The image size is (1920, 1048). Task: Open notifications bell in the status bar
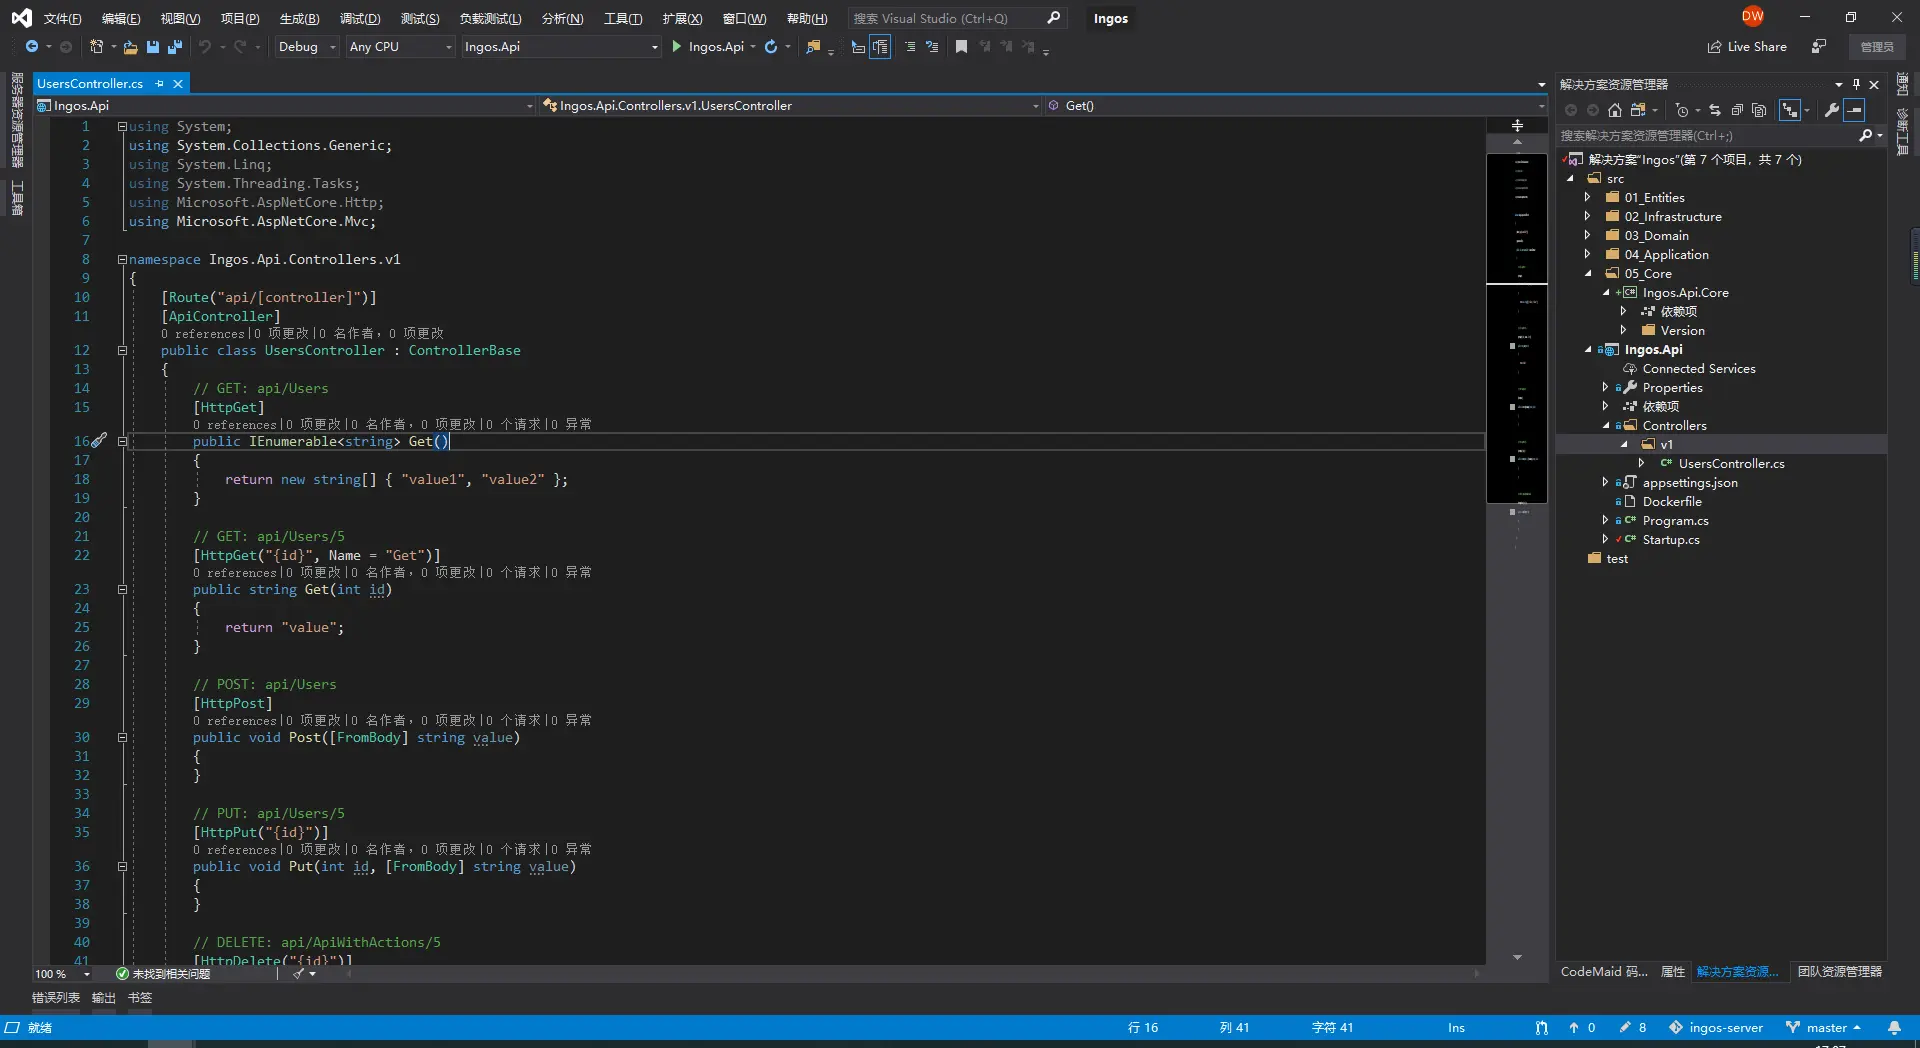coord(1894,1028)
